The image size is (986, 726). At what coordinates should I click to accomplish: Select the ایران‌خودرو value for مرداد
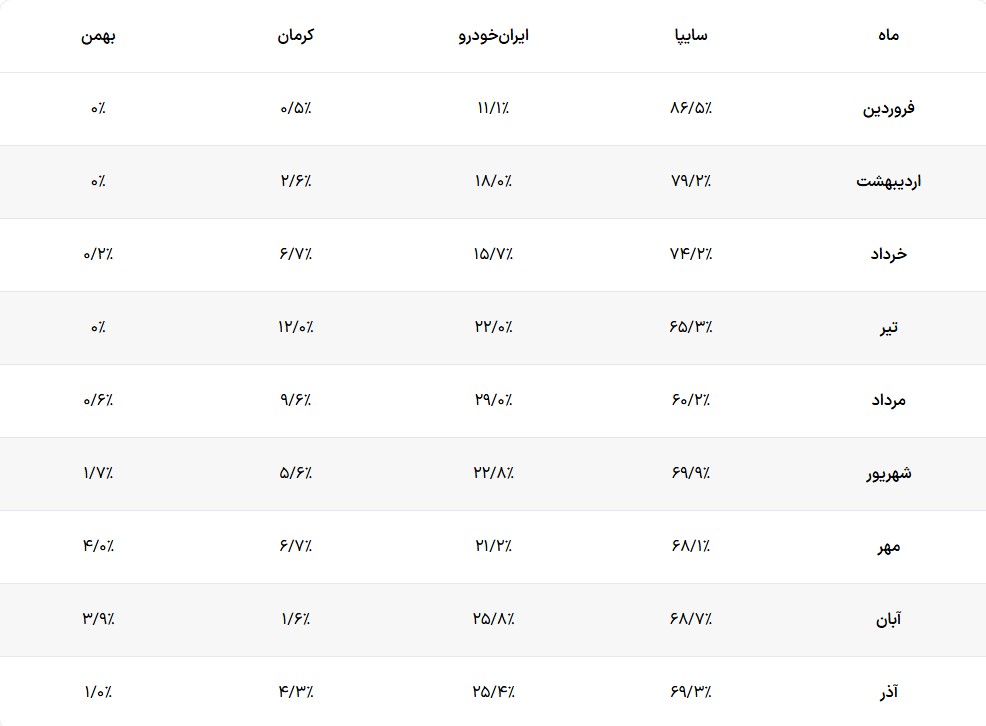coord(493,401)
